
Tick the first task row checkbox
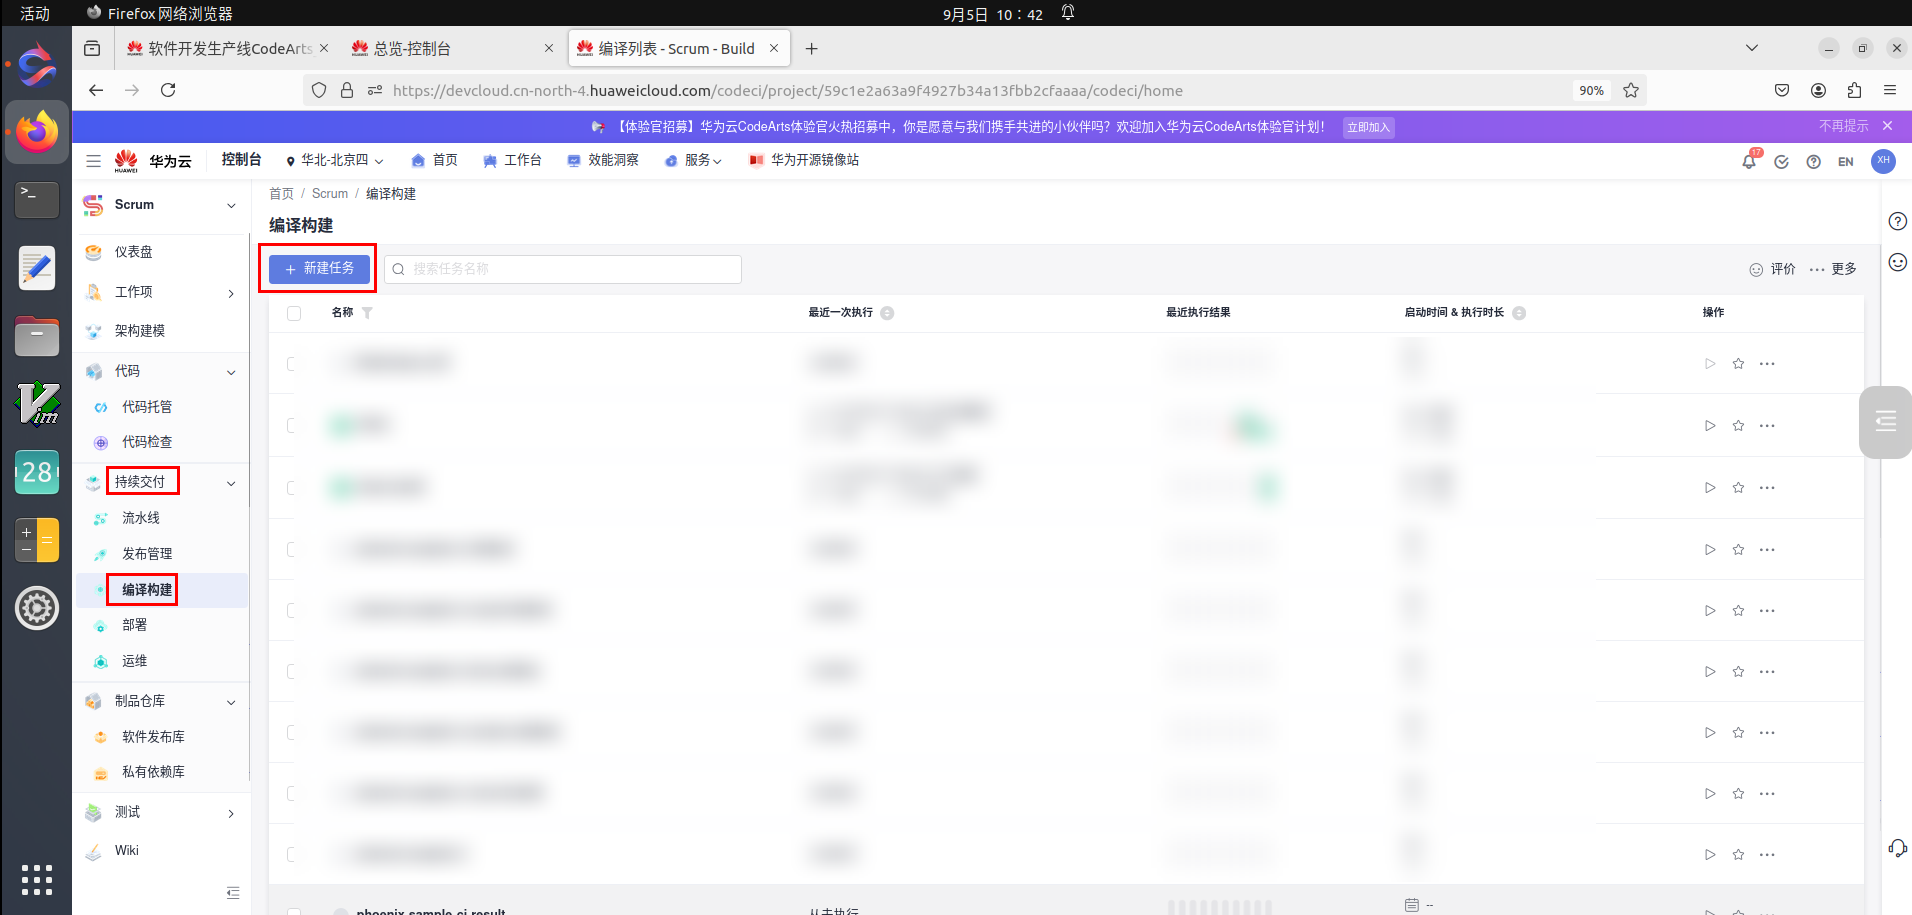293,364
